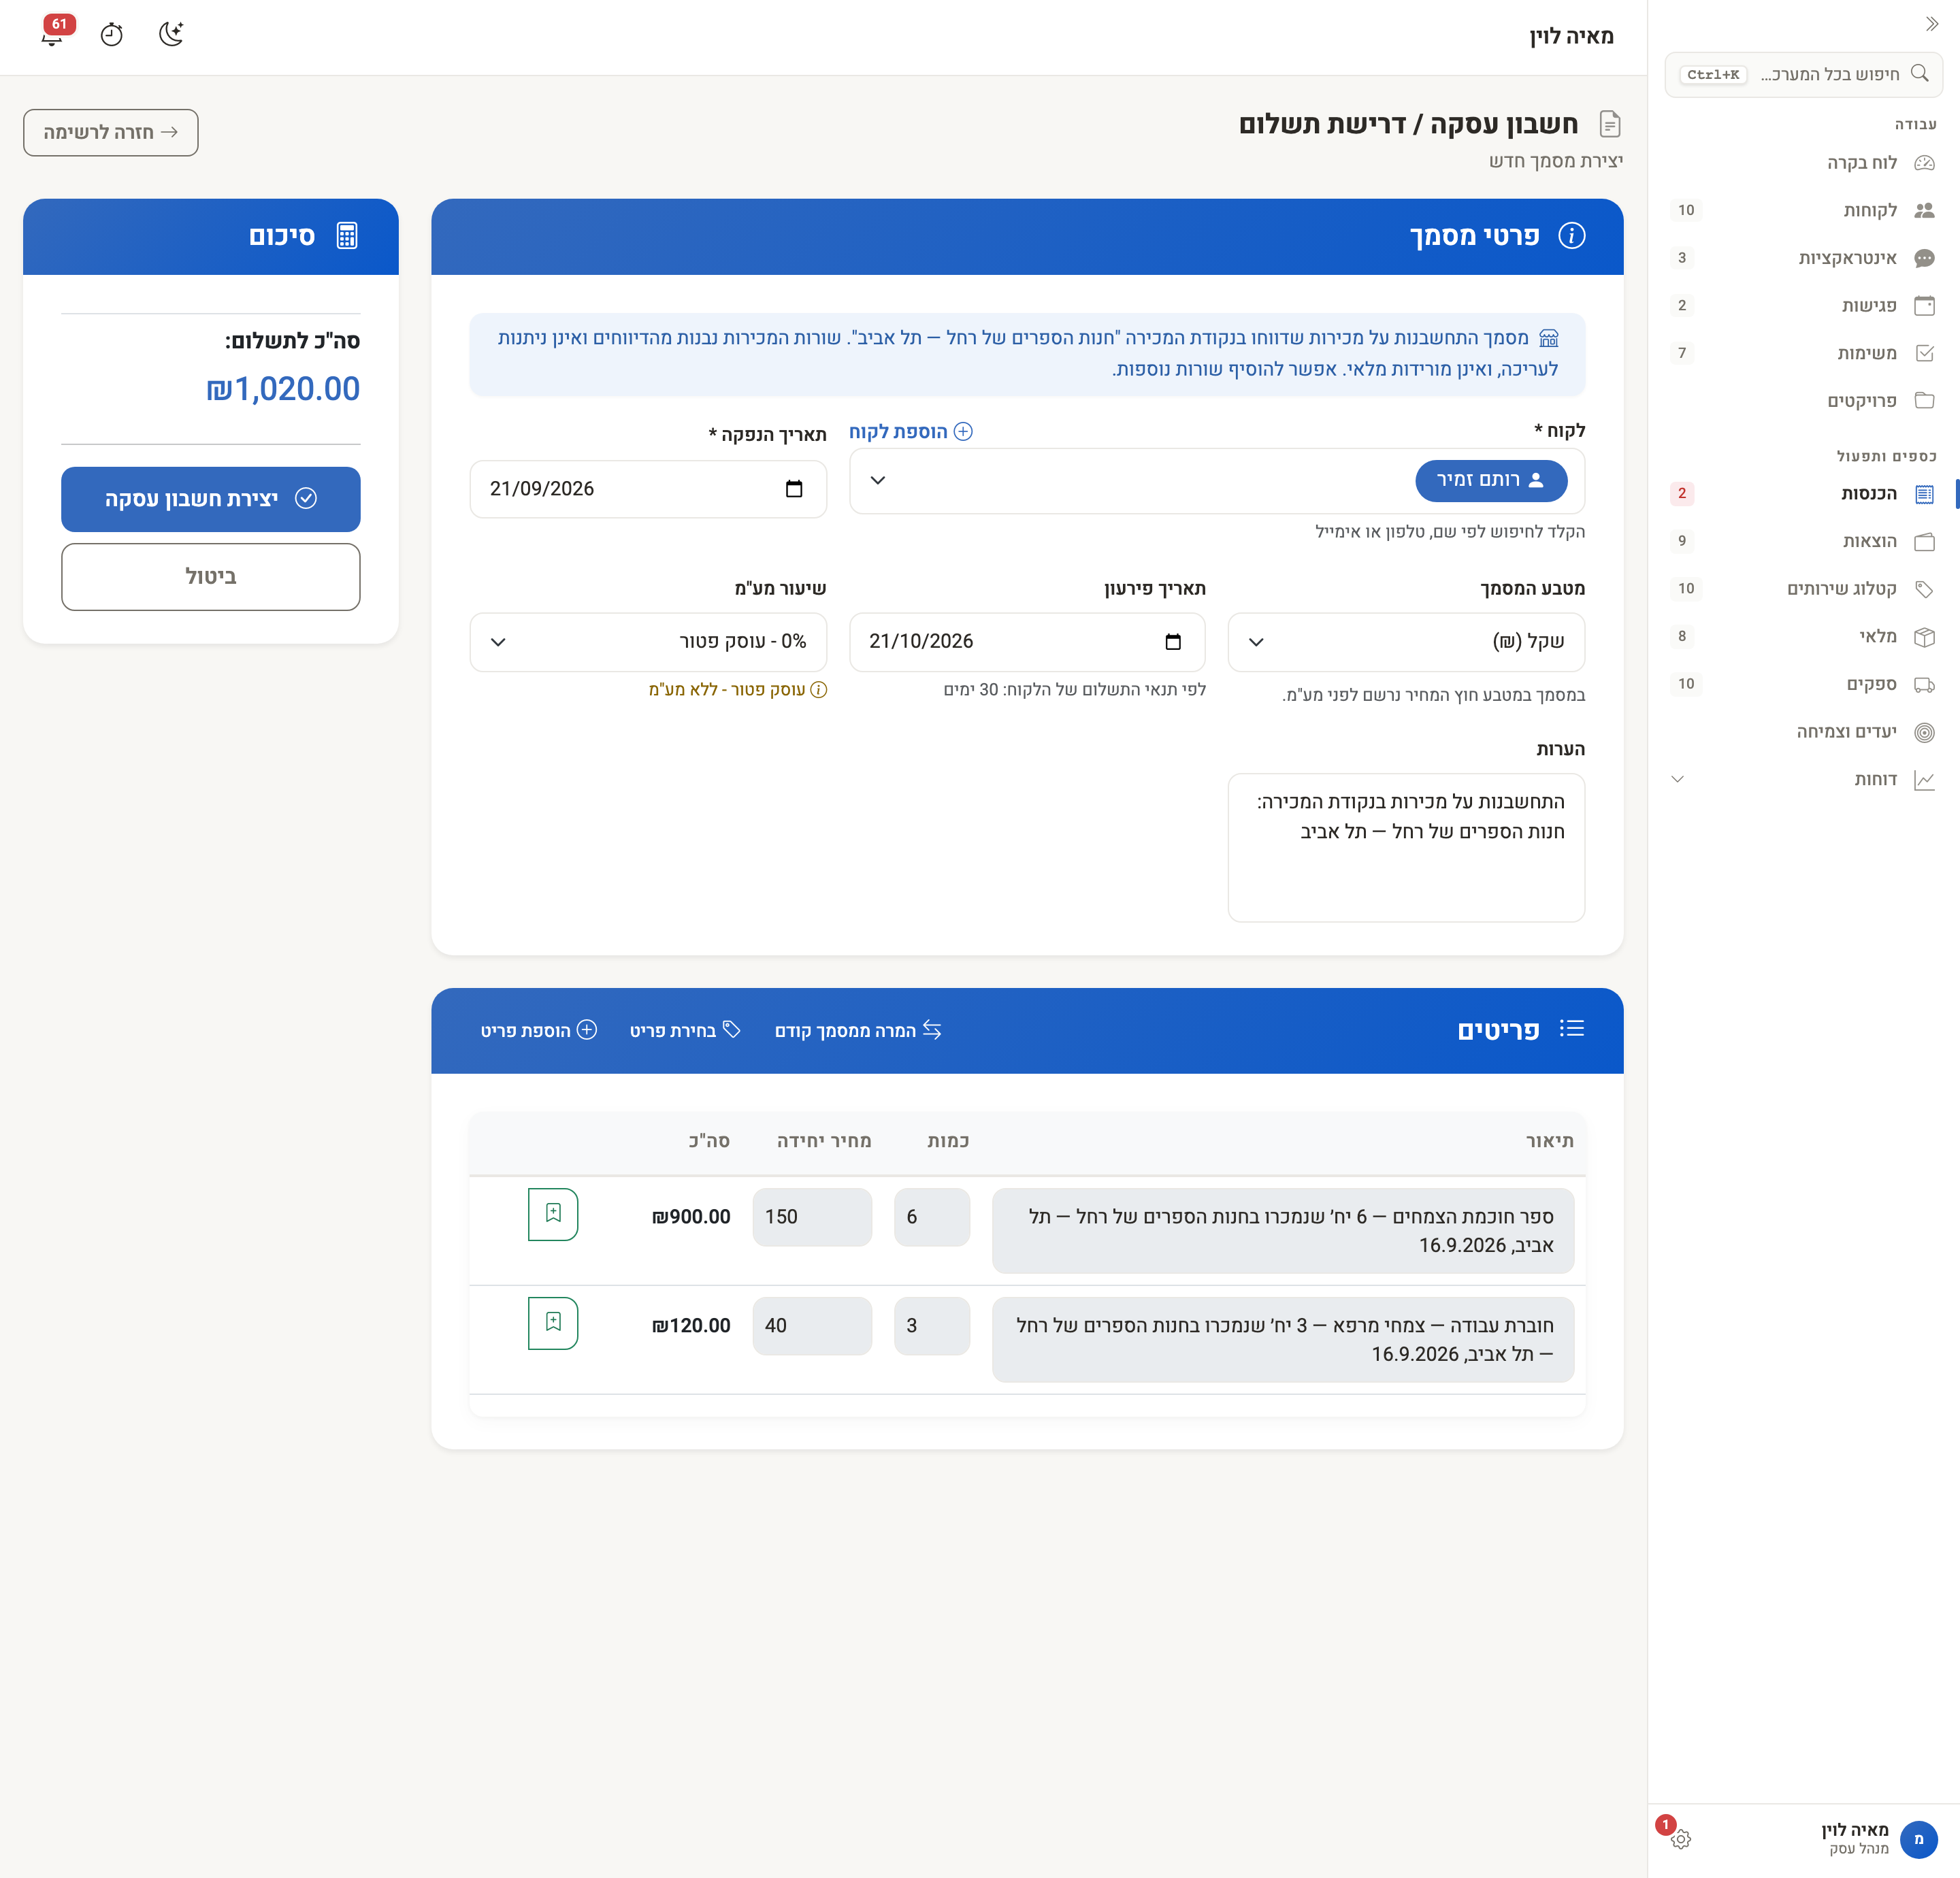Open לקוחות customers in sidebar
Image resolution: width=1960 pixels, height=1878 pixels.
1803,210
